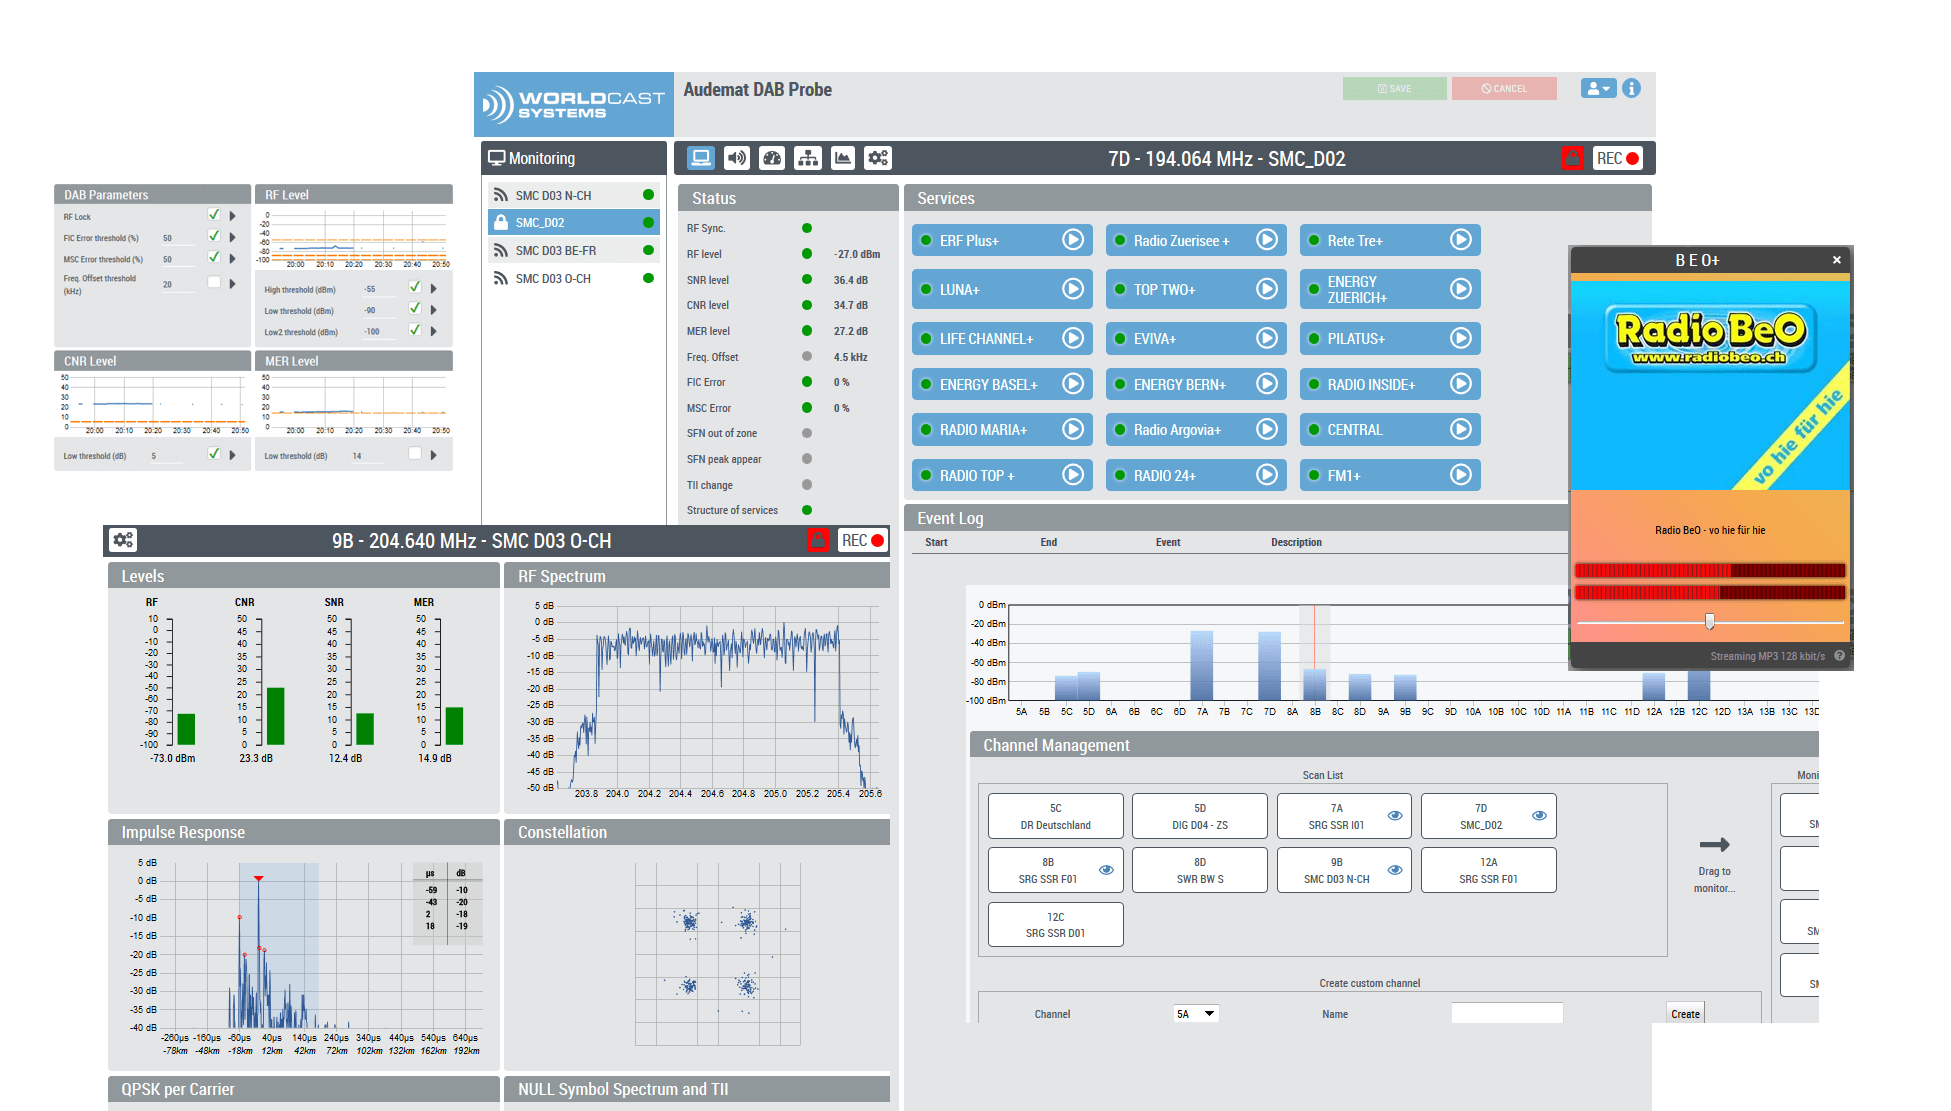Toggle eye icon on 7D SMC_D02 channel

[x=1539, y=816]
